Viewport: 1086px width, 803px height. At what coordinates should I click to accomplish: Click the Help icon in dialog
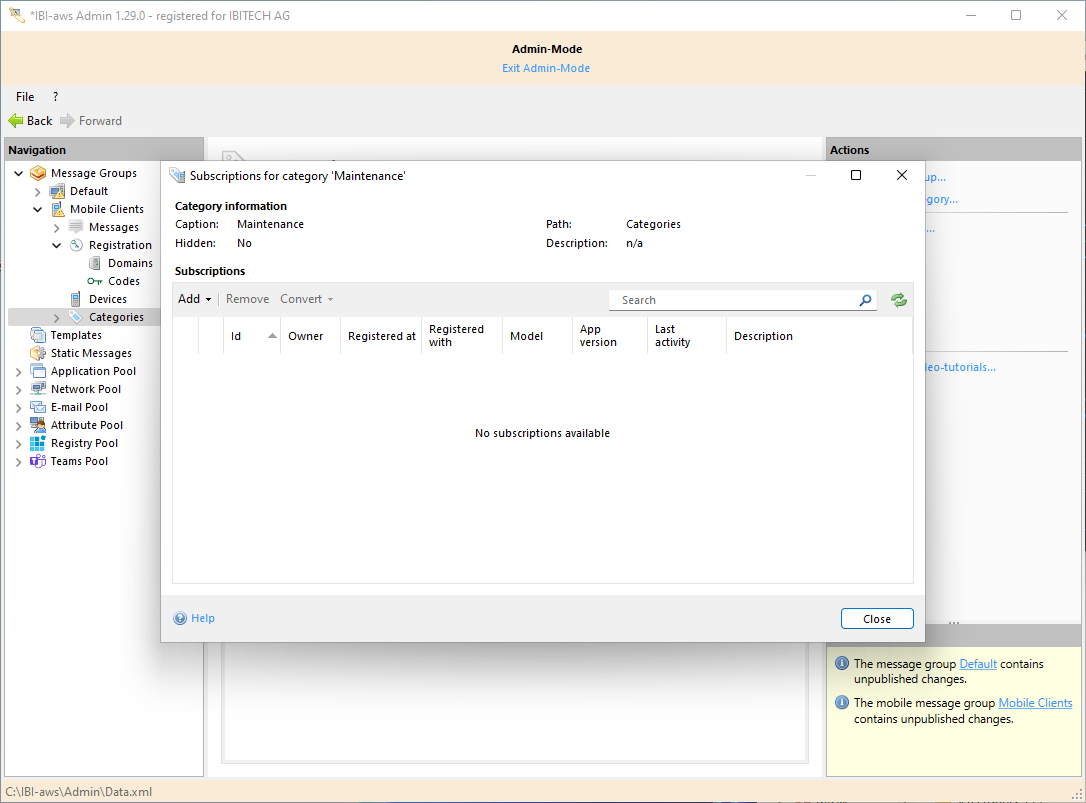pos(181,618)
